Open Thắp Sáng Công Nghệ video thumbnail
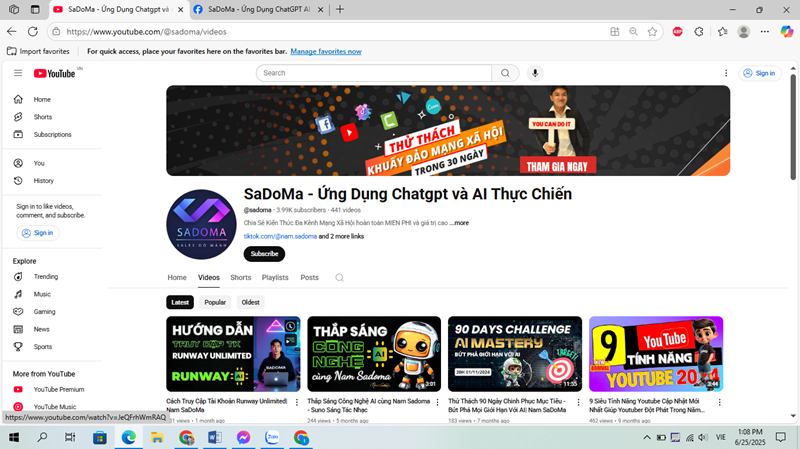Screen dimensions: 800x449 click(374, 354)
